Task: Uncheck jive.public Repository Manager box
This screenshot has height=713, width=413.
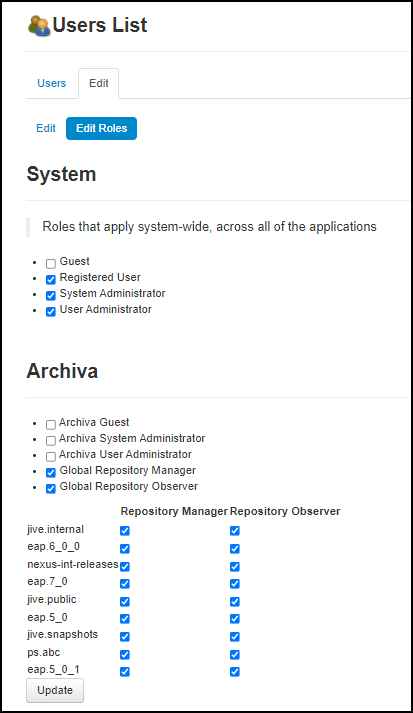Action: tap(125, 601)
